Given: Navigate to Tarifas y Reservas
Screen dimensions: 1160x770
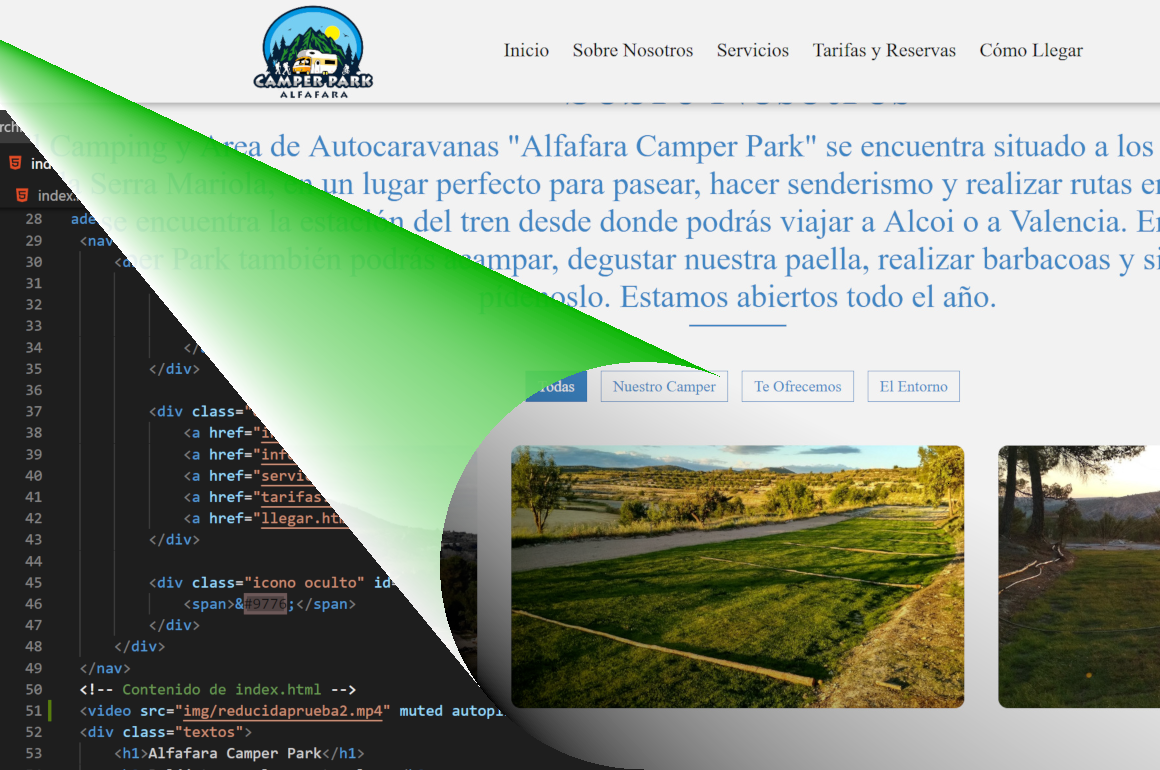Looking at the screenshot, I should coord(884,51).
